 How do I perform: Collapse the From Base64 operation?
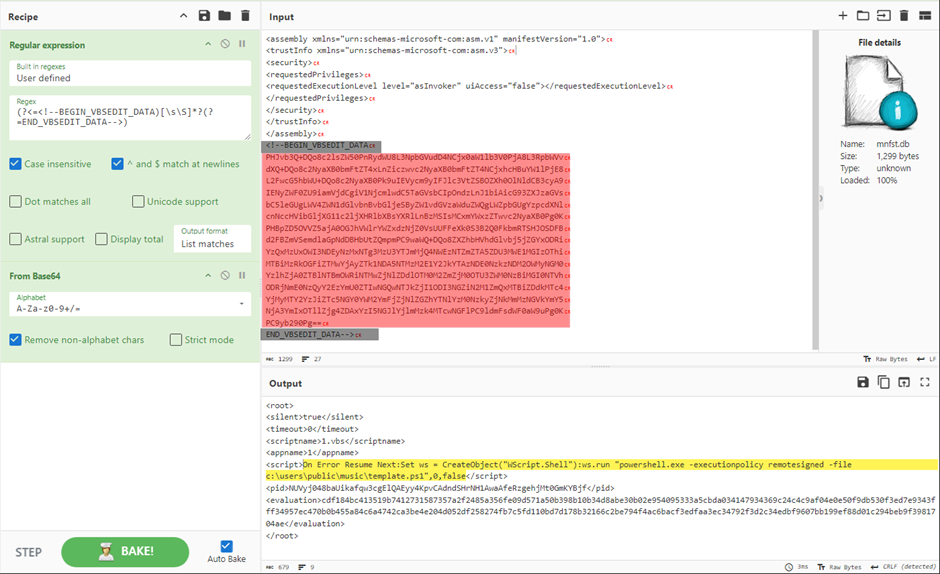point(208,275)
